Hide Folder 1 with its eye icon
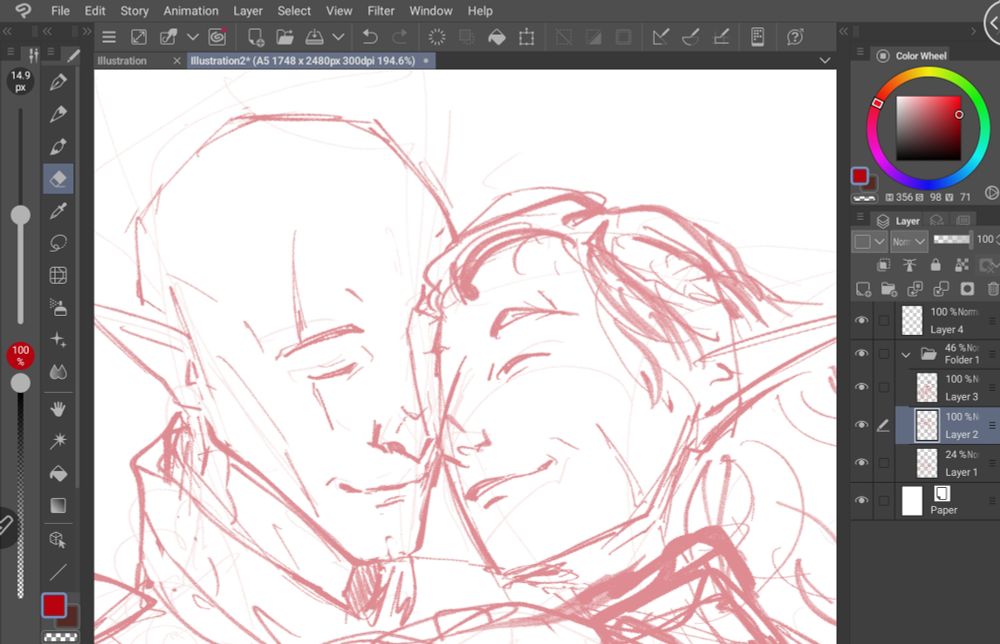The height and width of the screenshot is (644, 1000). 862,353
